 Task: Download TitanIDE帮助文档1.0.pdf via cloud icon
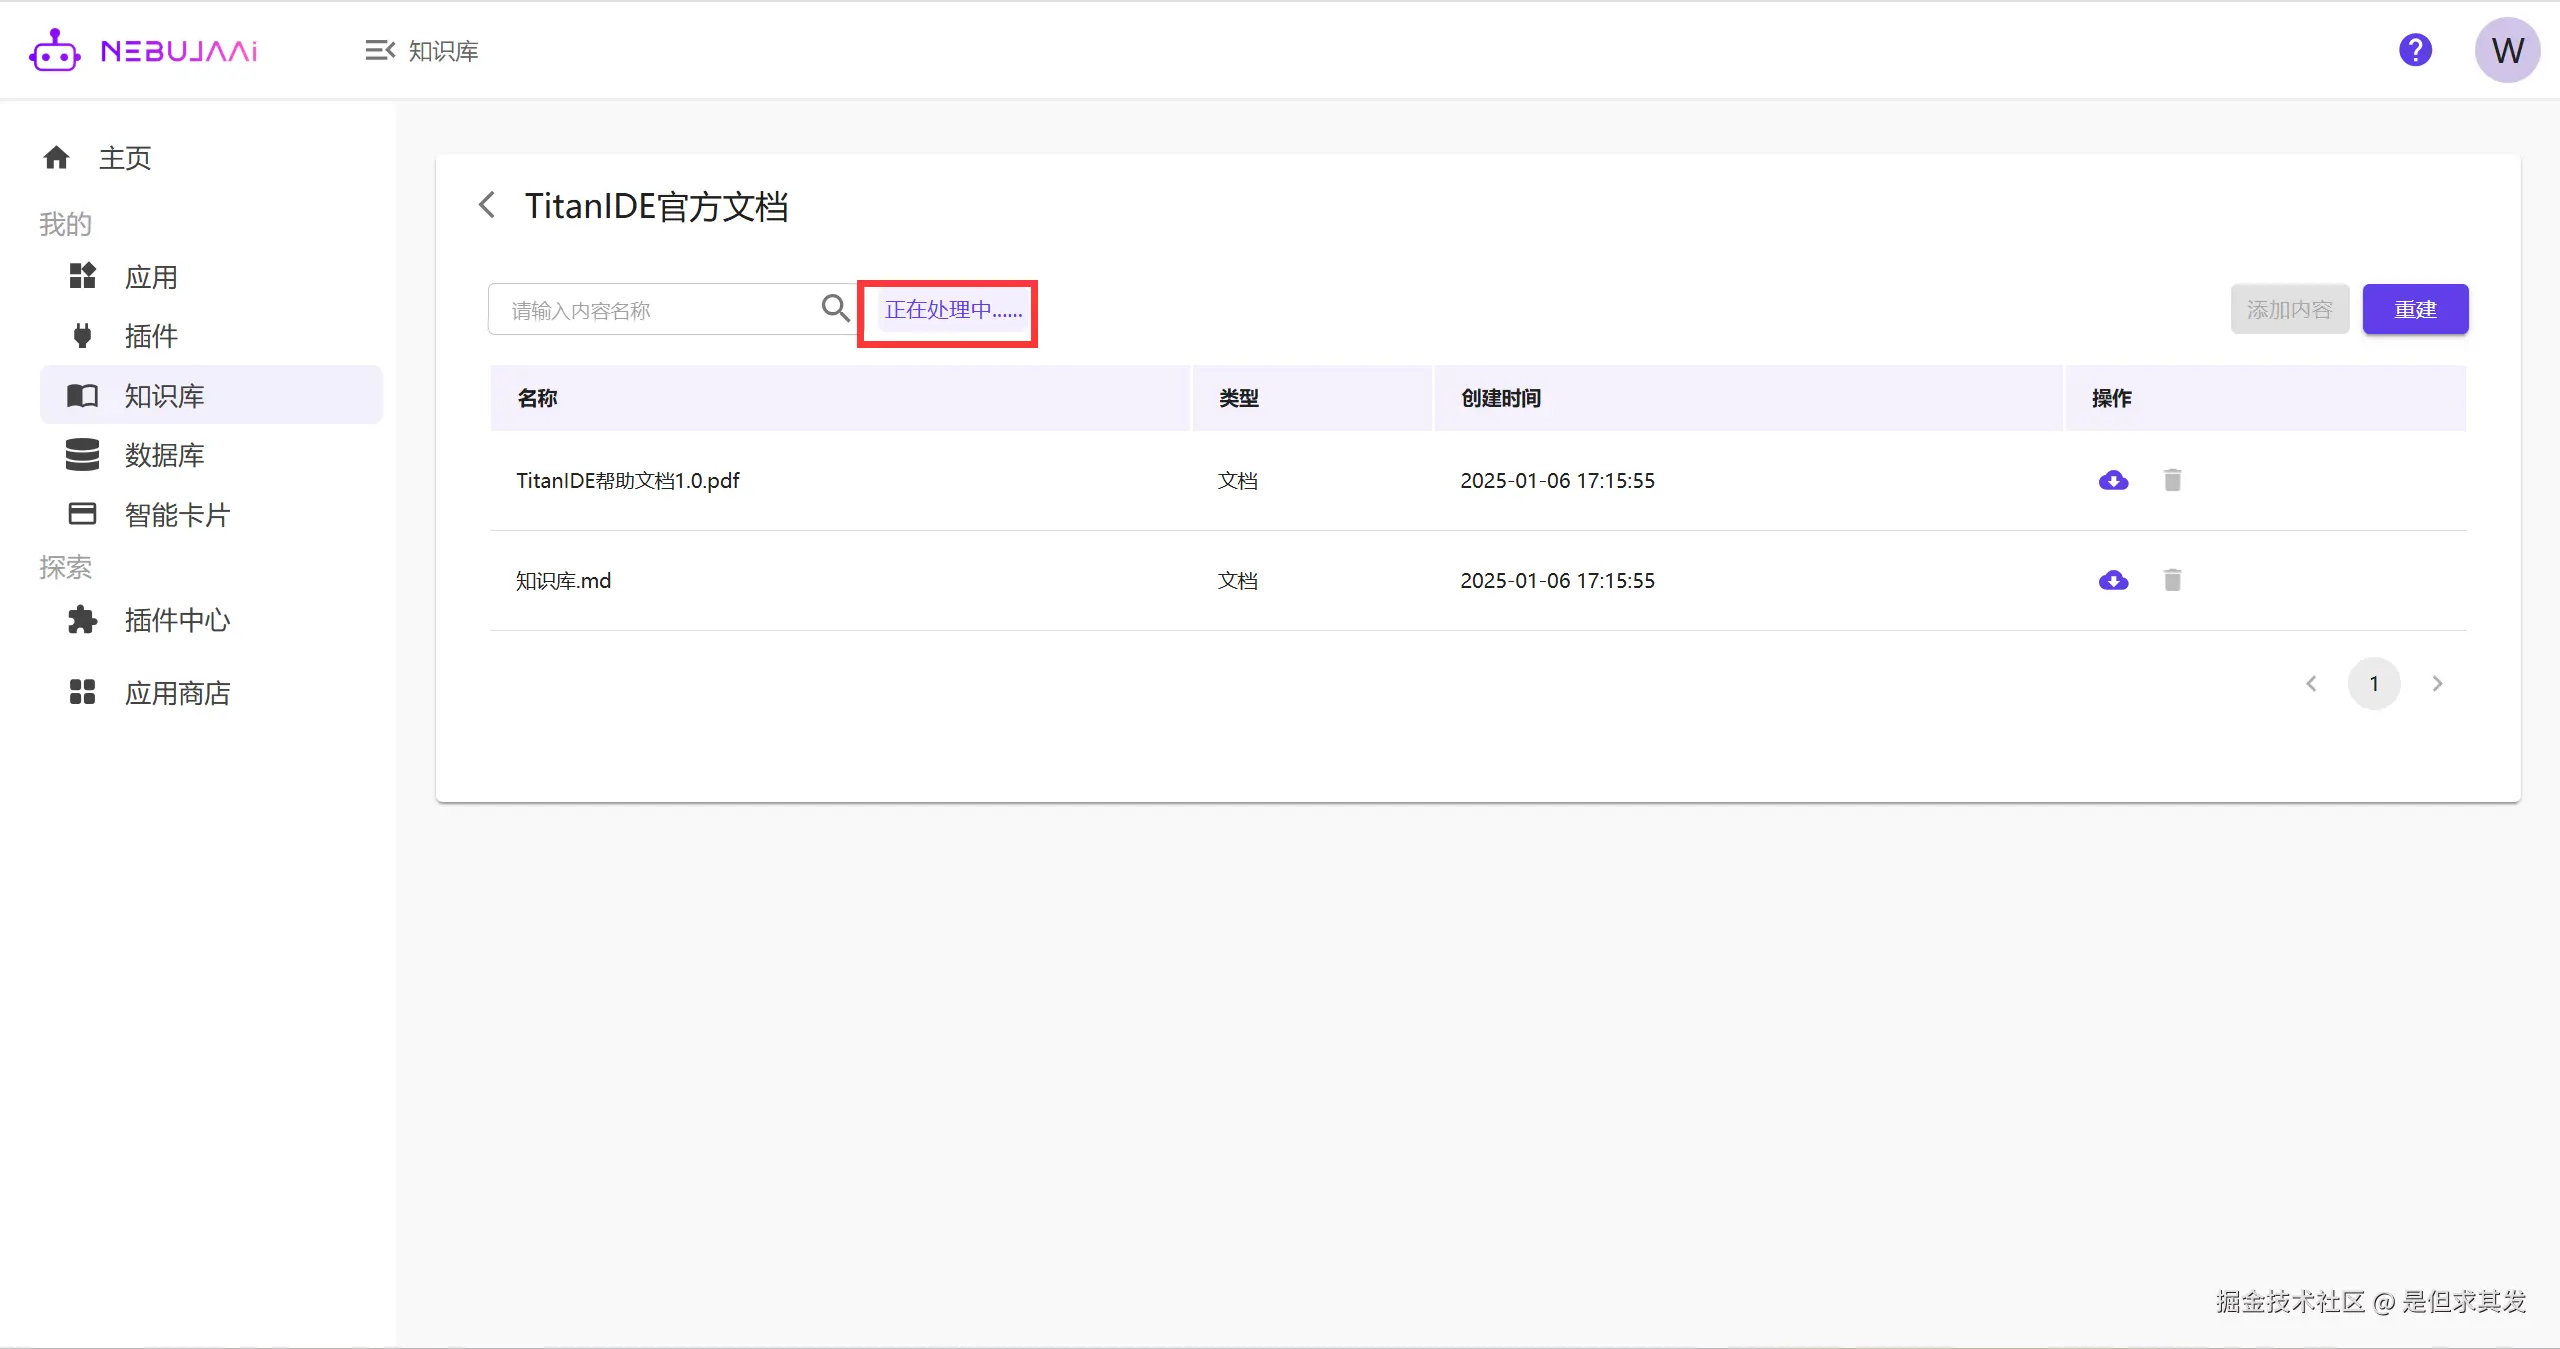coord(2113,481)
